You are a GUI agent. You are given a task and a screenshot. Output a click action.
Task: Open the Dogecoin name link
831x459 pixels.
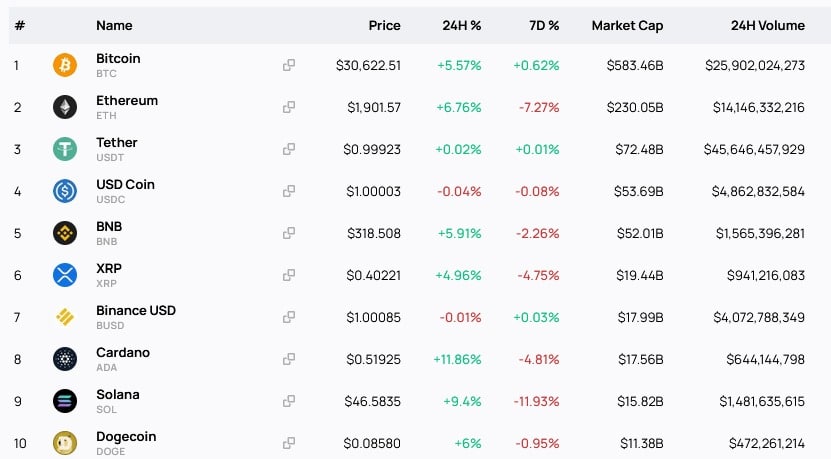tap(126, 437)
